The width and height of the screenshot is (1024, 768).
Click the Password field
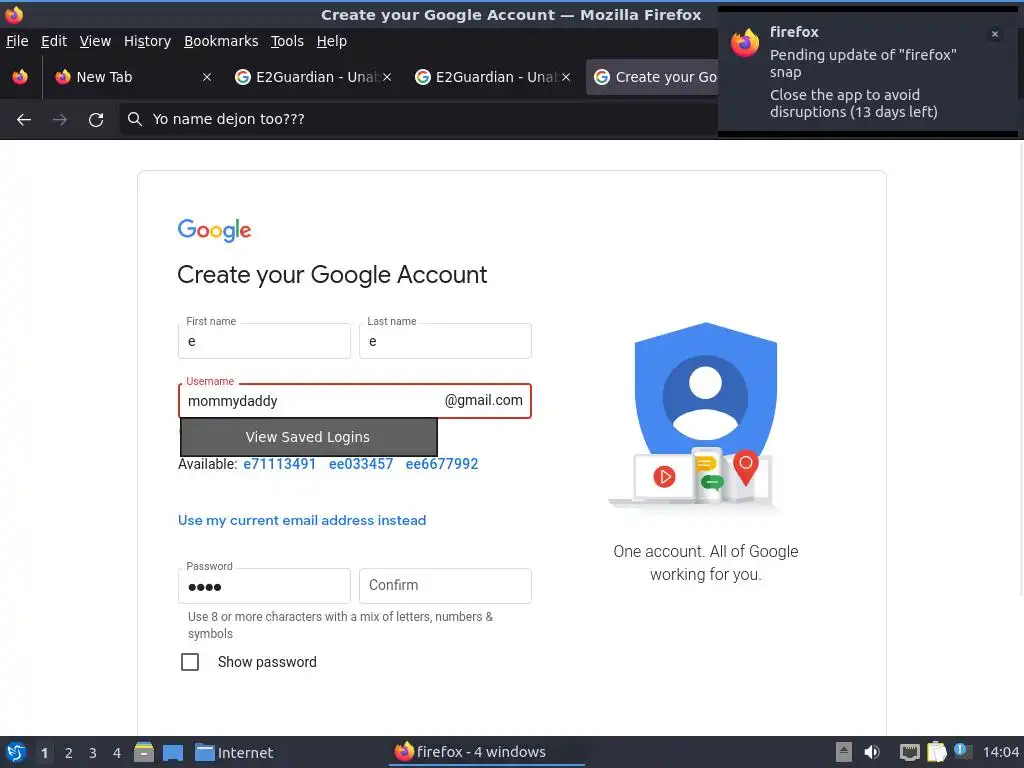(x=264, y=586)
